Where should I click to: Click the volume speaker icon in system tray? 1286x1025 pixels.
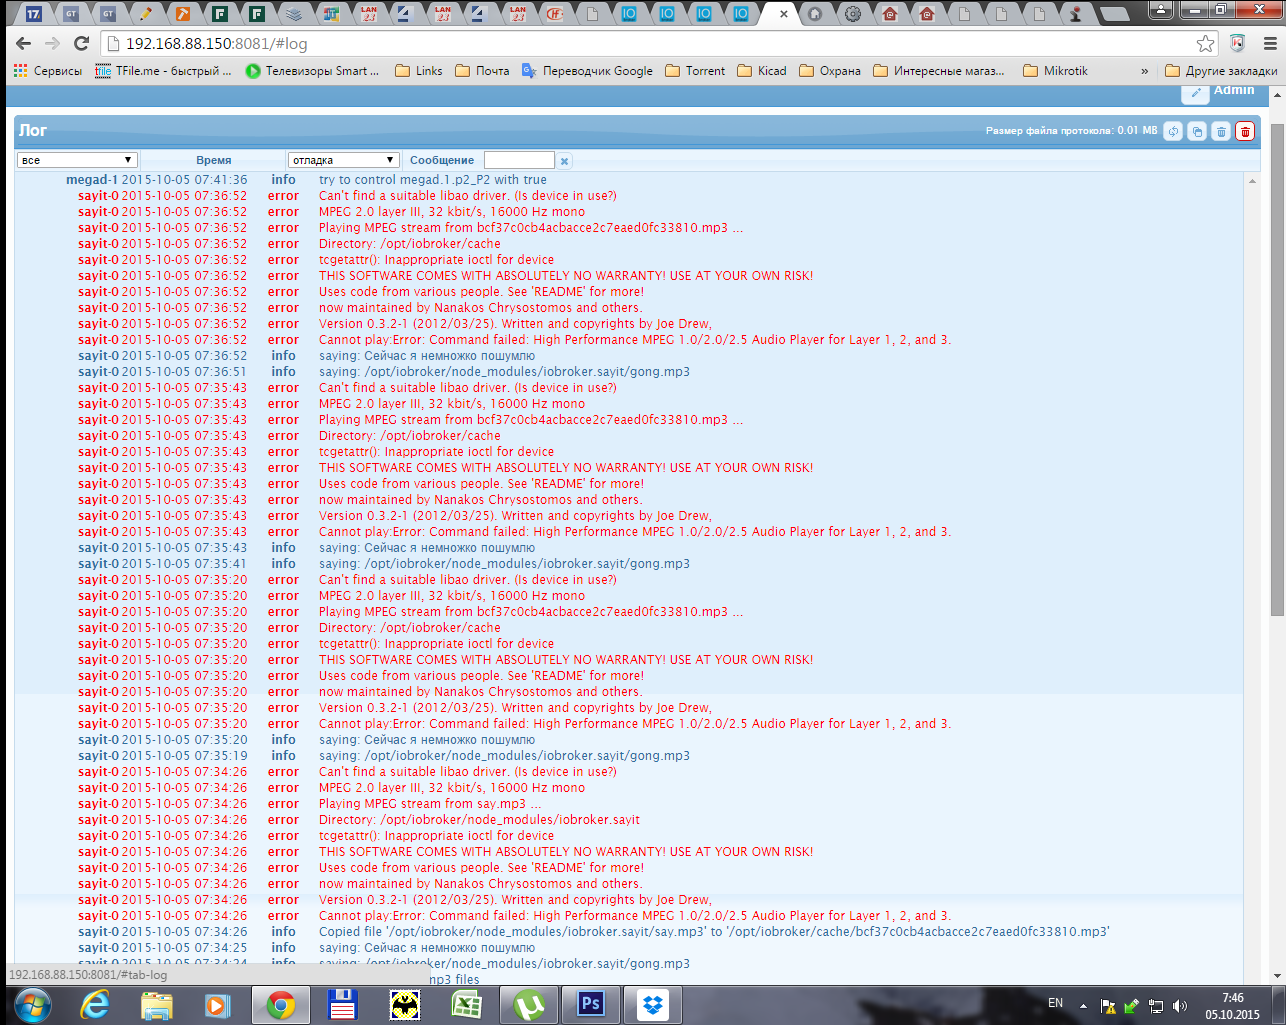point(1180,1006)
